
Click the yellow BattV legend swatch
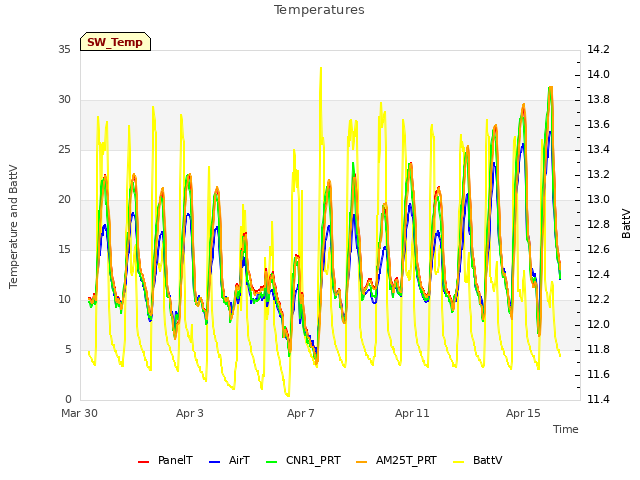[459, 462]
